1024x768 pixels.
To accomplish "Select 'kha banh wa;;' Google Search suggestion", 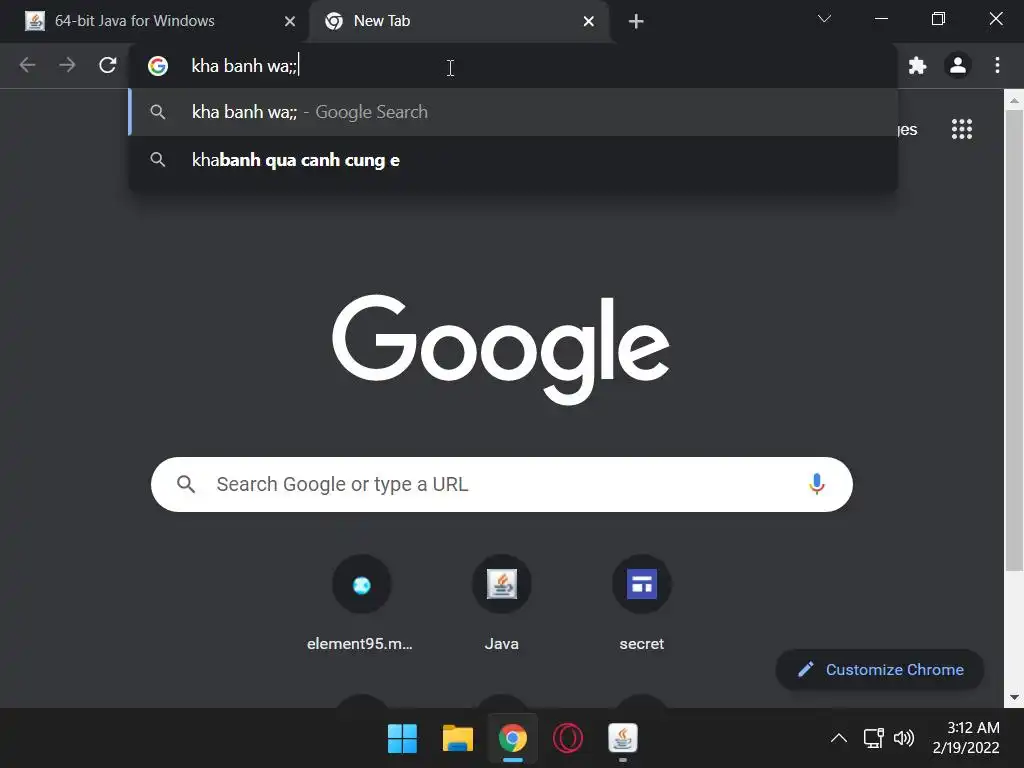I will point(513,112).
